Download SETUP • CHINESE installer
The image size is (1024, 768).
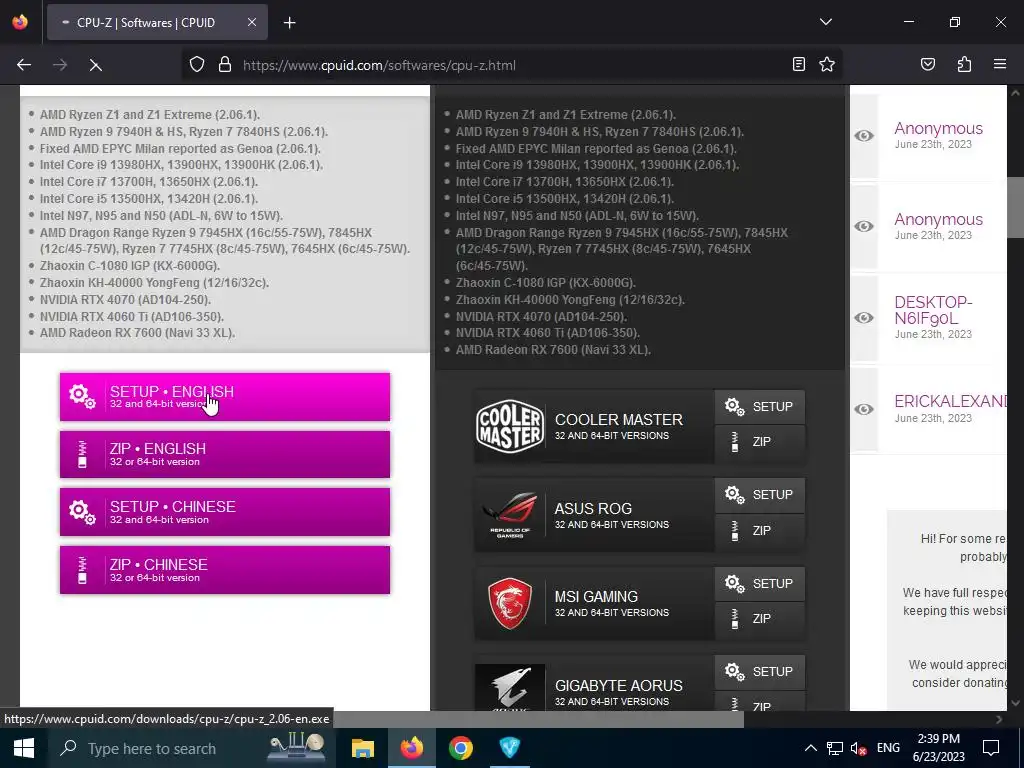click(225, 512)
